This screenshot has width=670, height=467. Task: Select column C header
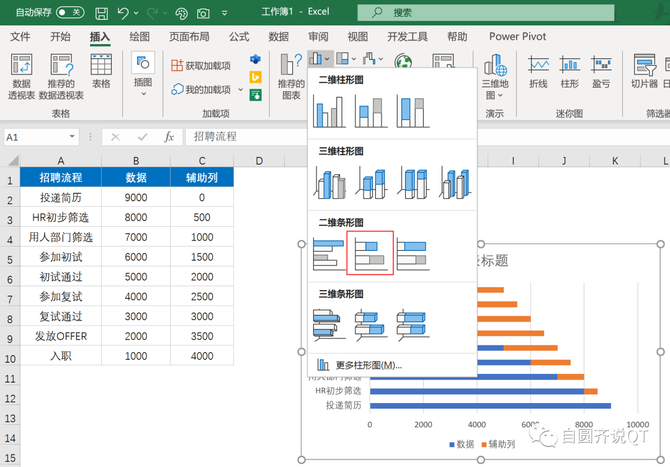202,161
